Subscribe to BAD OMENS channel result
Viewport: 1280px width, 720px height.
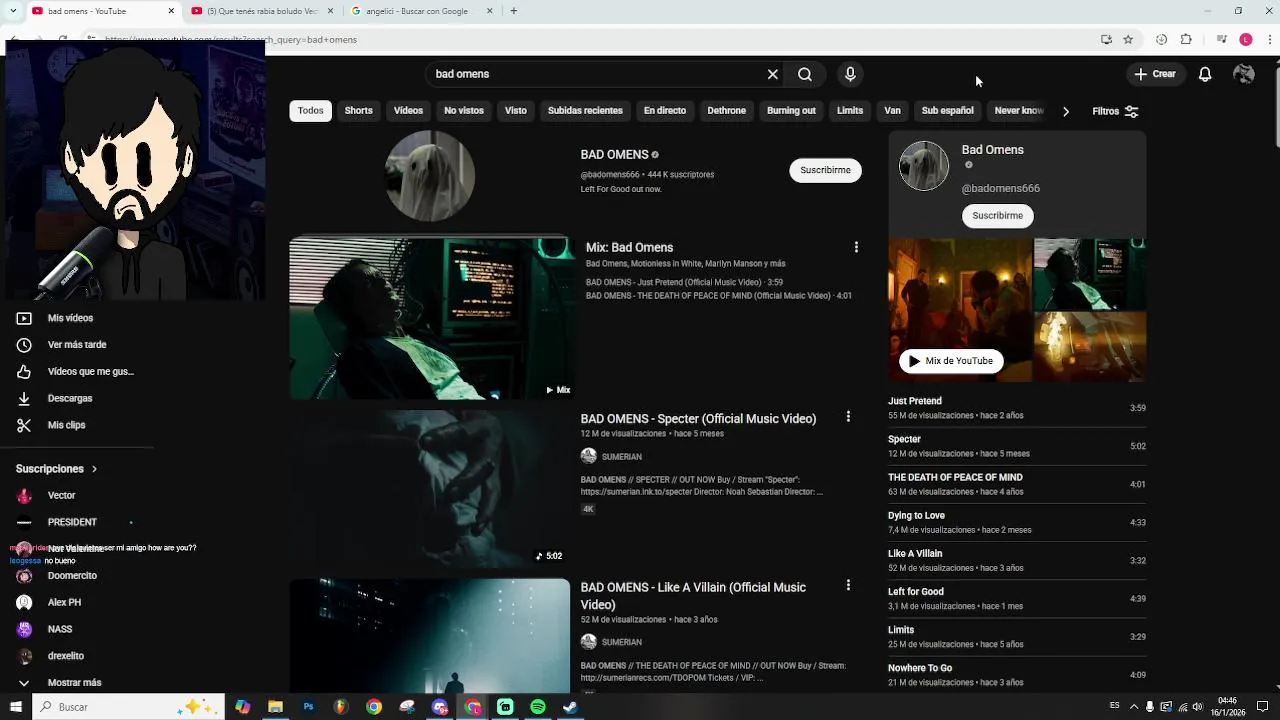click(825, 170)
